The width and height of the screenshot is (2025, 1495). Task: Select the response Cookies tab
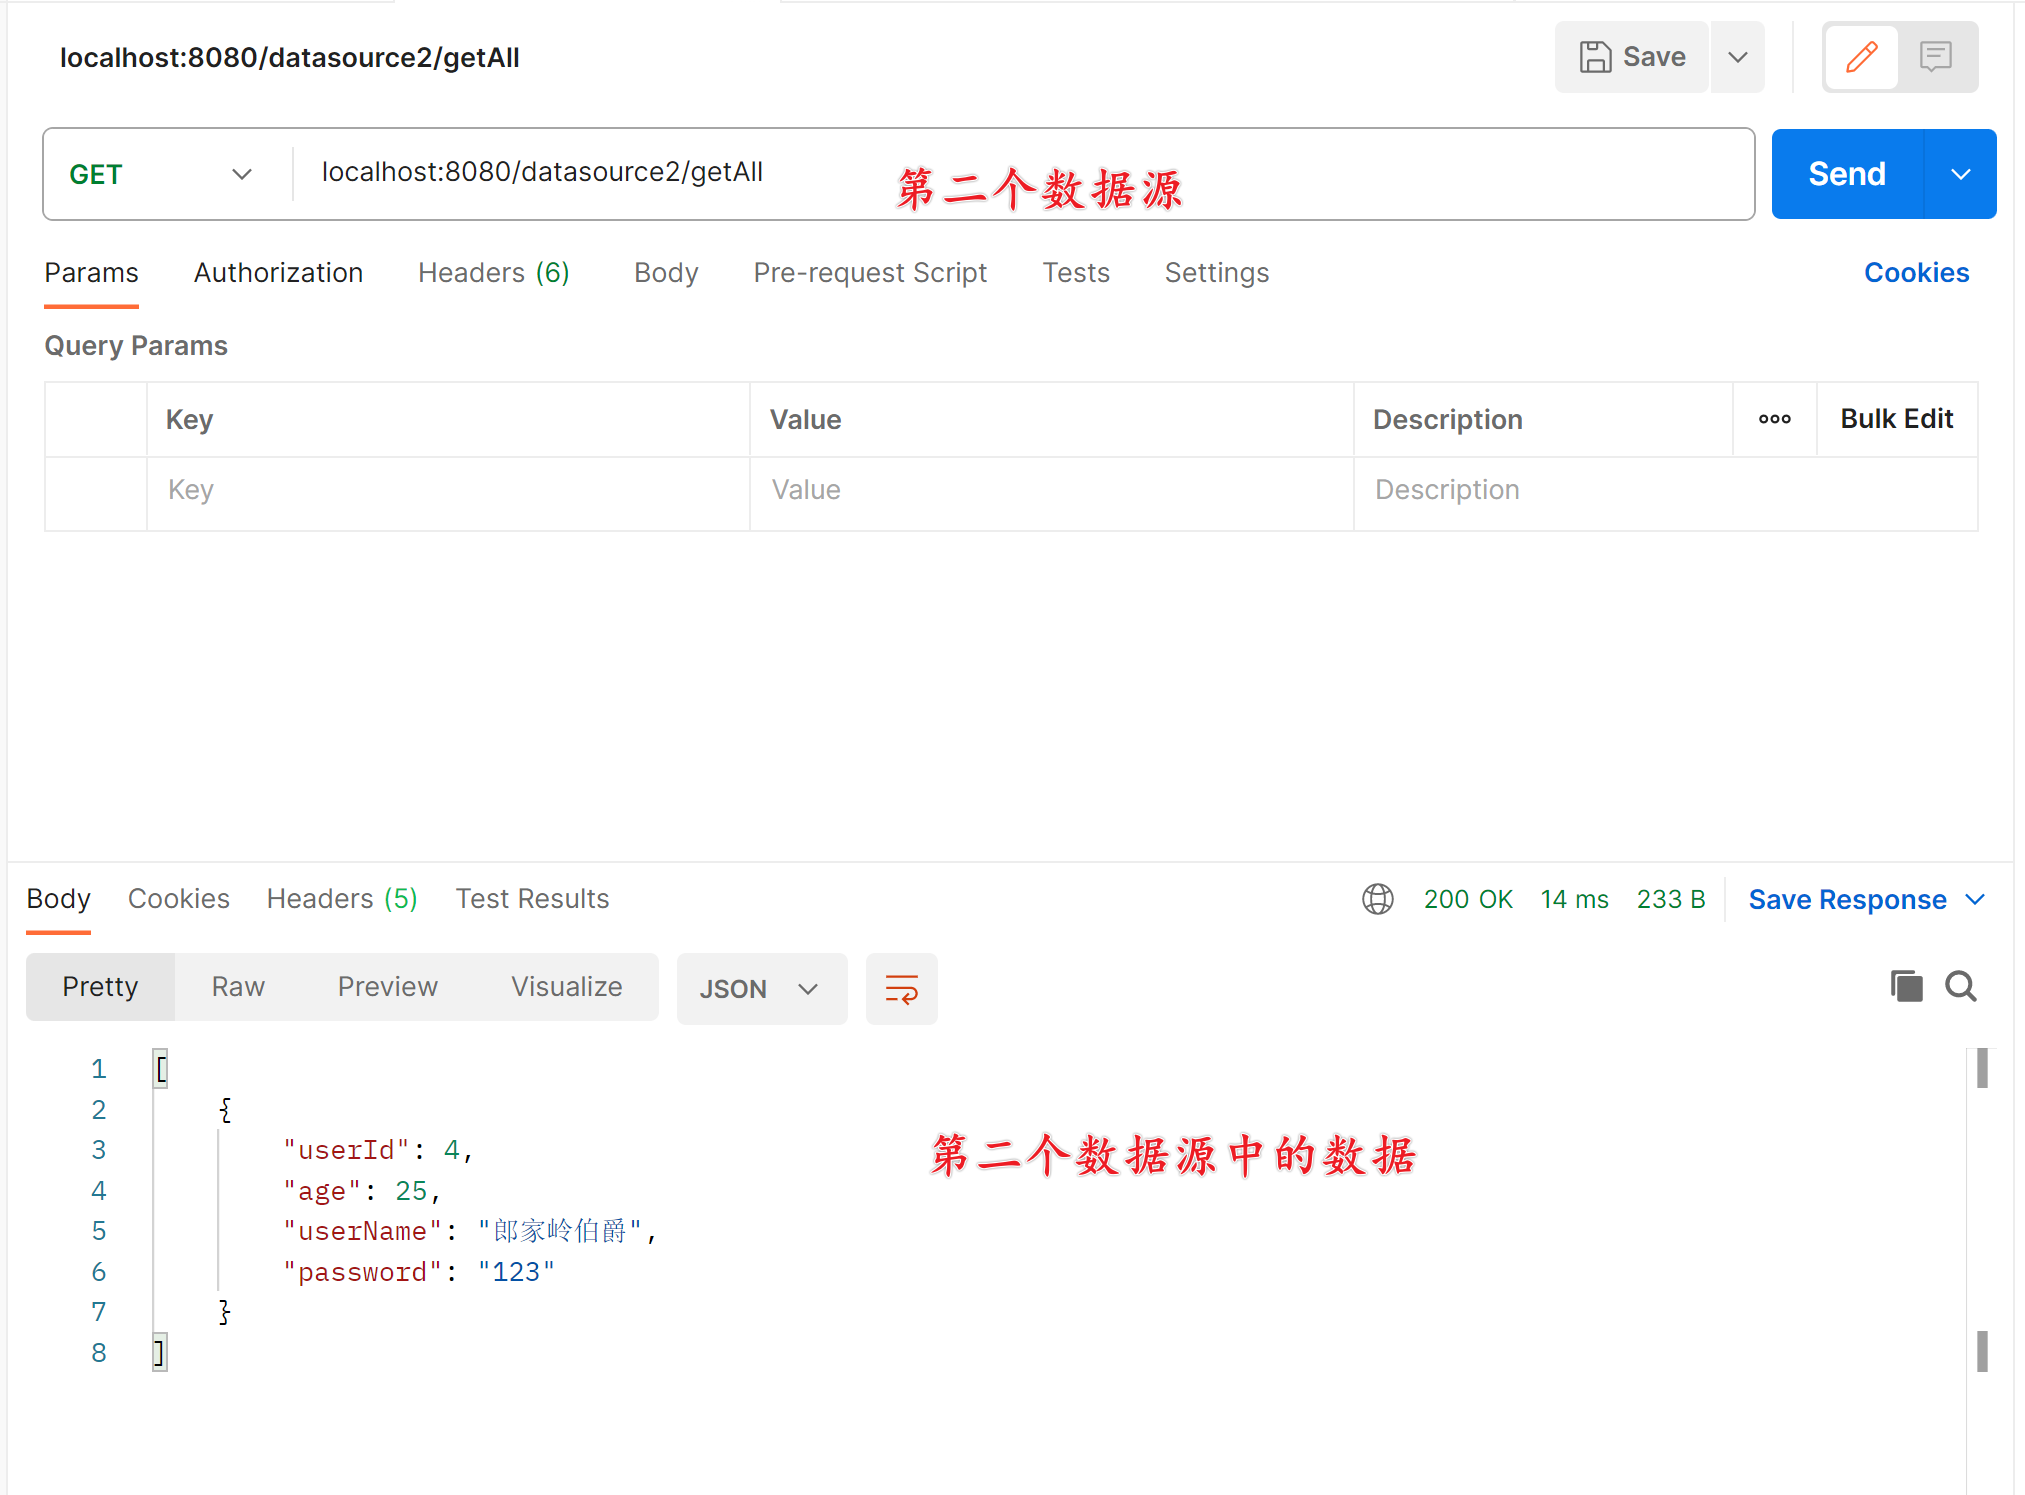(179, 899)
